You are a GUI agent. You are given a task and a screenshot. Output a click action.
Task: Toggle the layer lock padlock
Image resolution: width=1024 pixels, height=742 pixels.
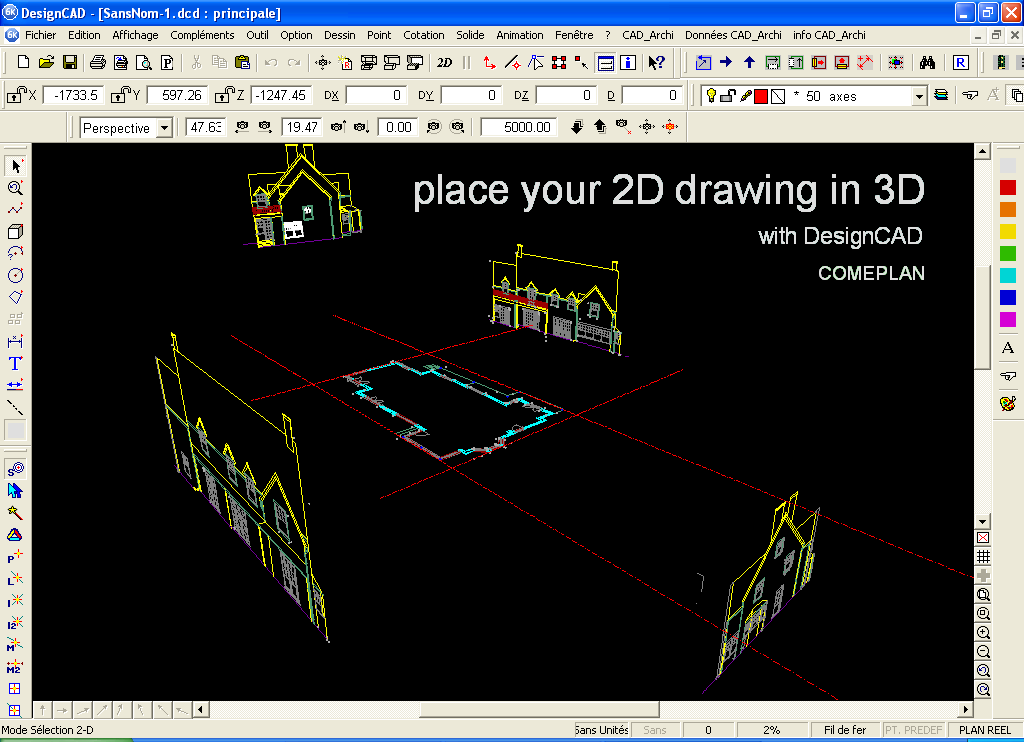tap(728, 96)
